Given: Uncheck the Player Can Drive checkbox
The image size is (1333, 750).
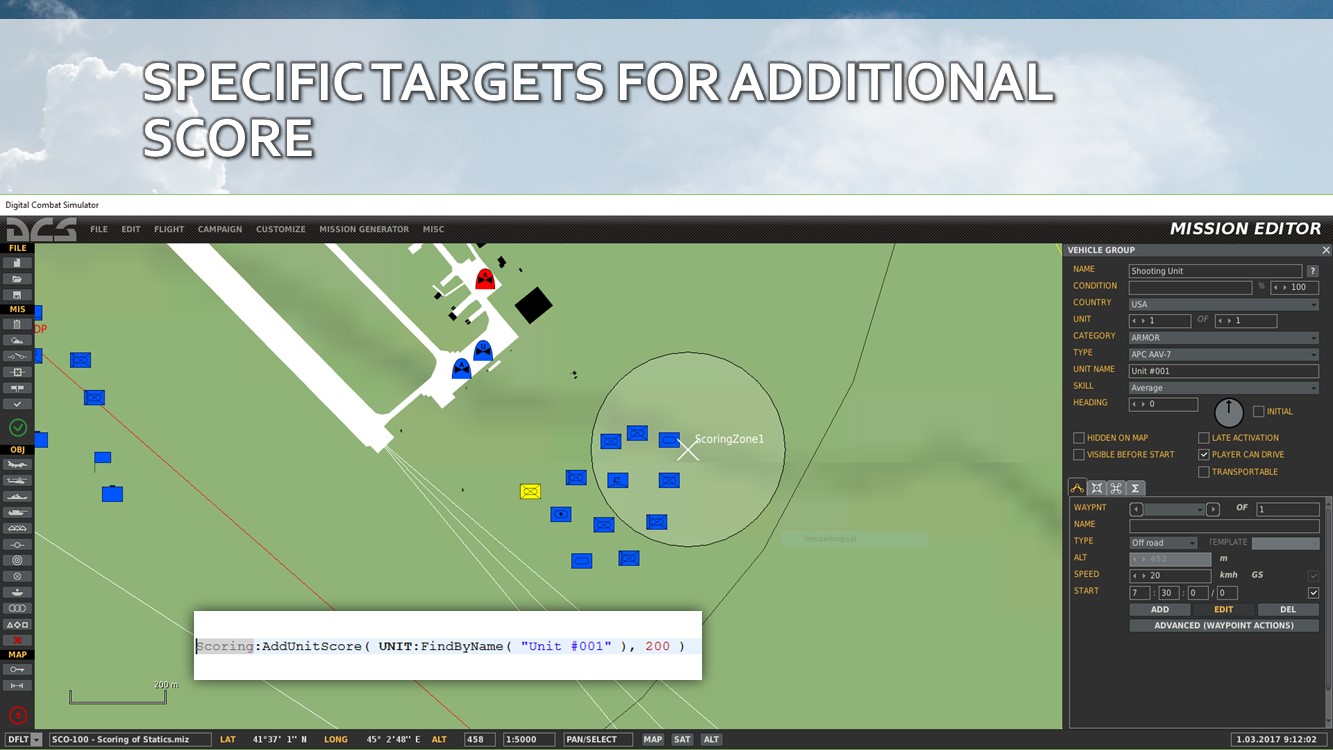Looking at the screenshot, I should click(x=1204, y=455).
